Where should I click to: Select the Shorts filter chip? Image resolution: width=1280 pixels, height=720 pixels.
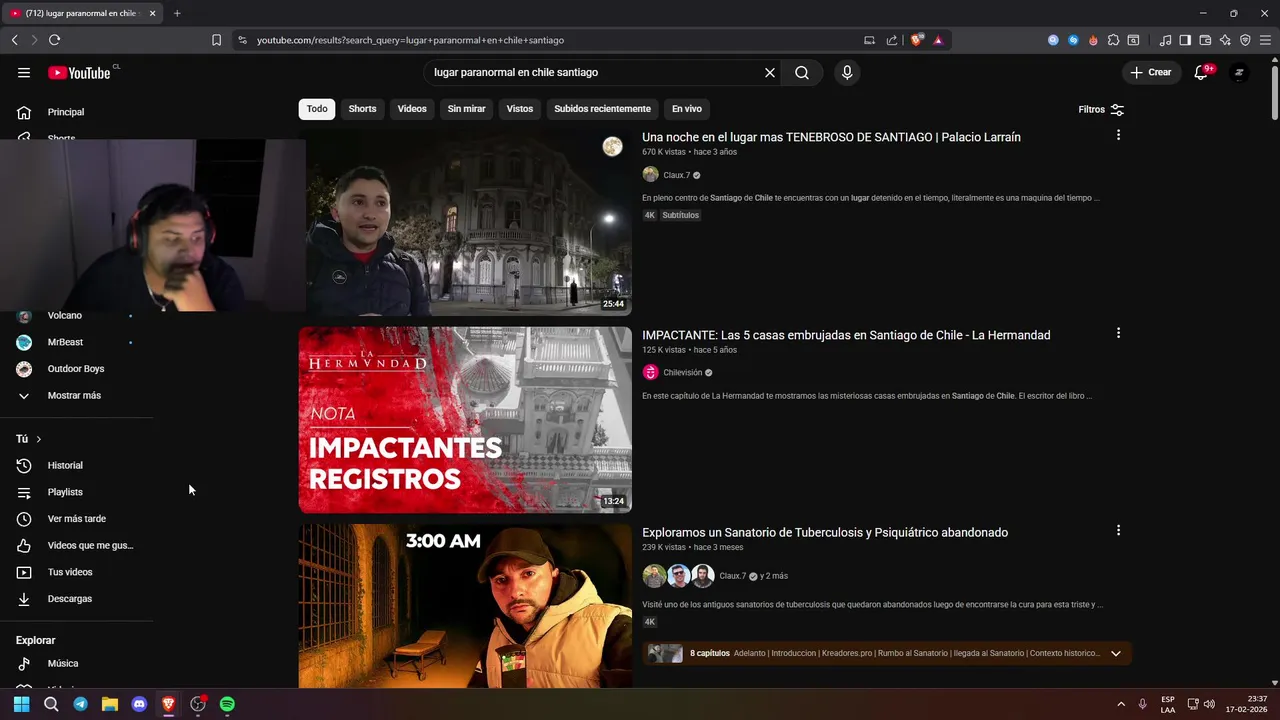pos(362,109)
